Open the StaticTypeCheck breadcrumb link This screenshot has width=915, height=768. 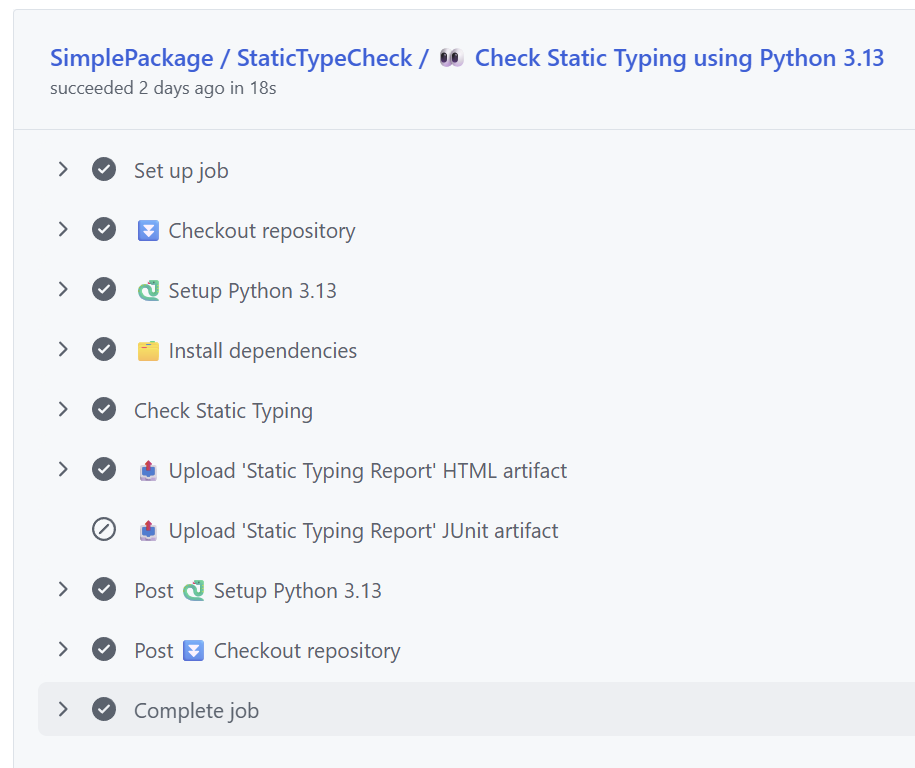click(x=324, y=59)
